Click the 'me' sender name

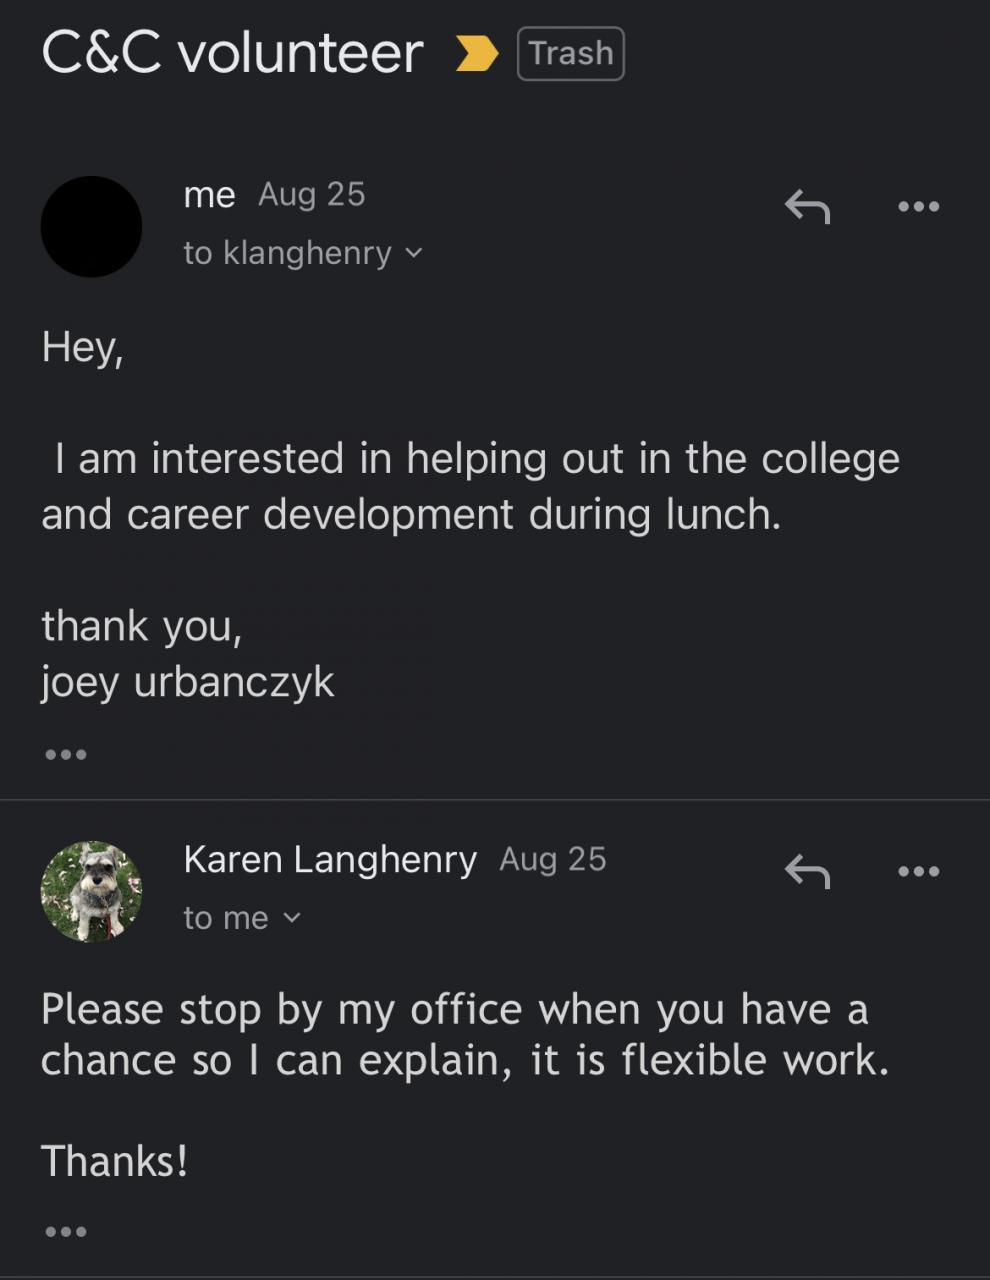(x=209, y=195)
